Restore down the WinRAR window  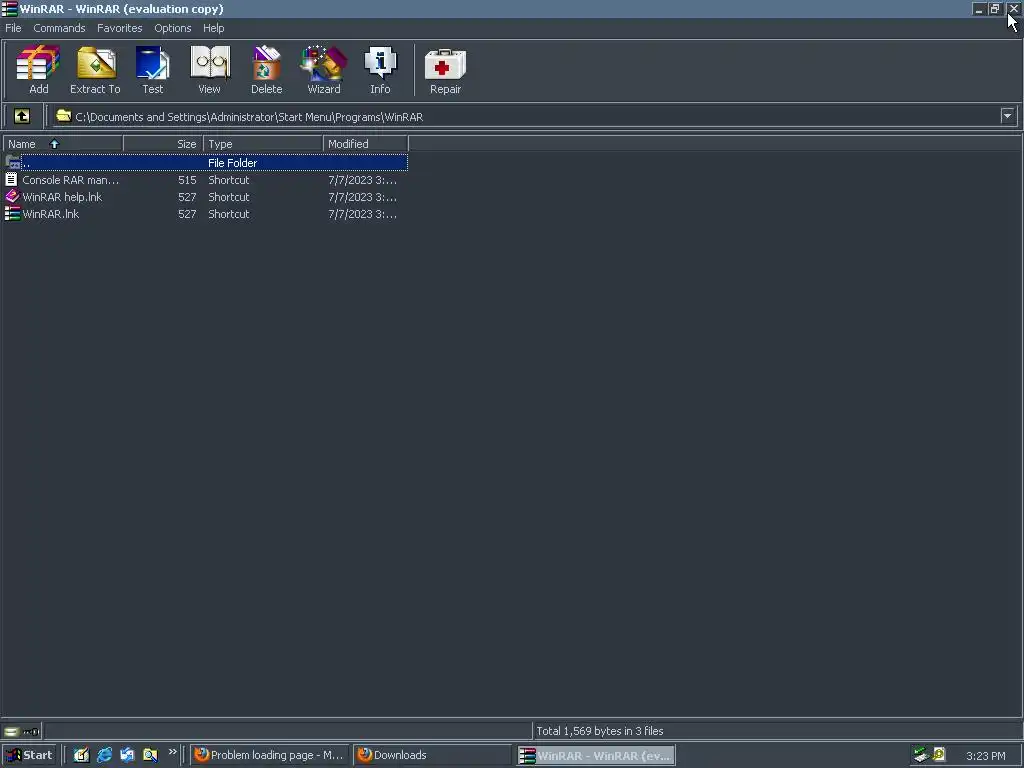995,8
